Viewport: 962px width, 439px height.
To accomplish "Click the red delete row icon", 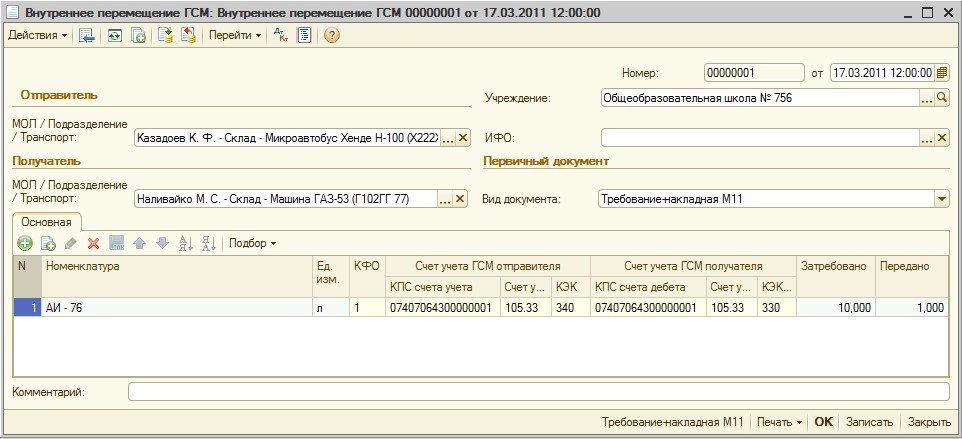I will click(93, 243).
